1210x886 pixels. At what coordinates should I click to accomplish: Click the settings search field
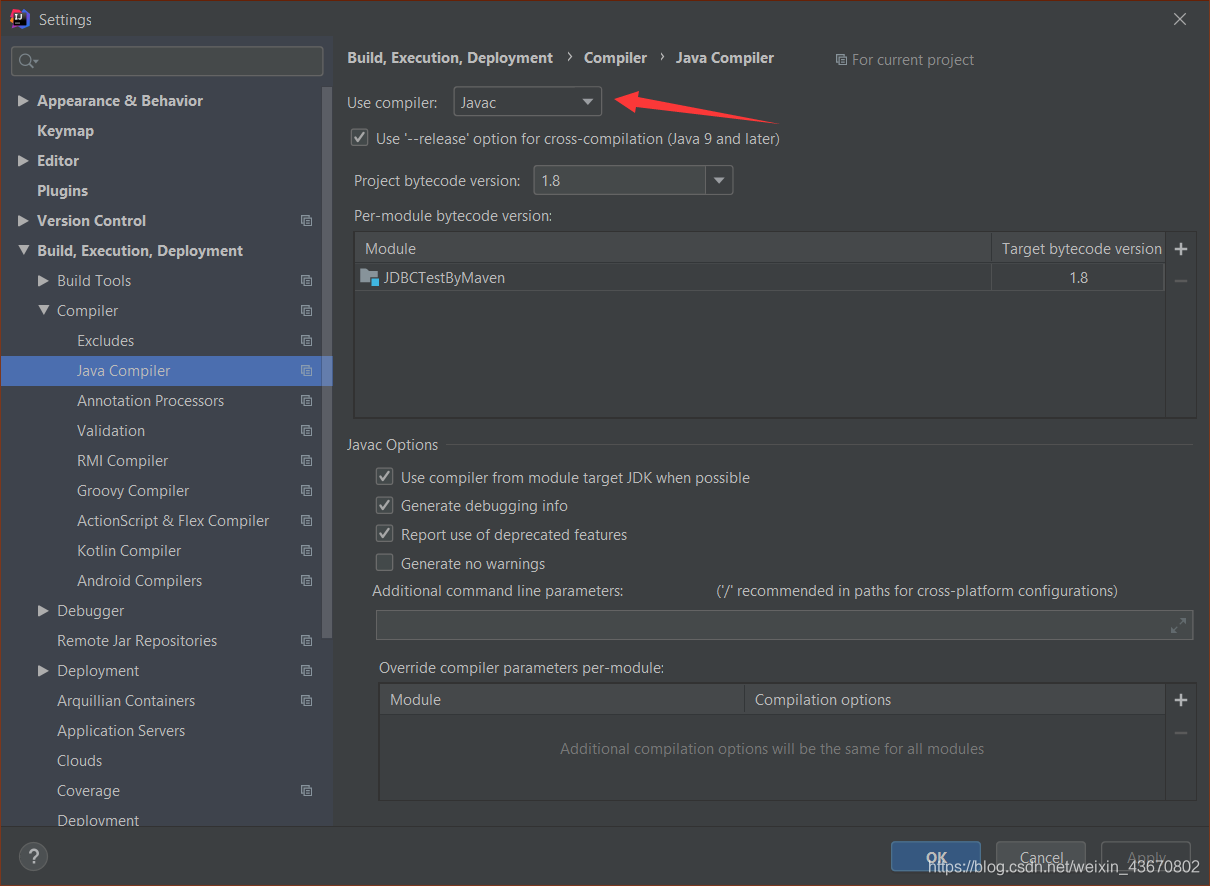167,61
